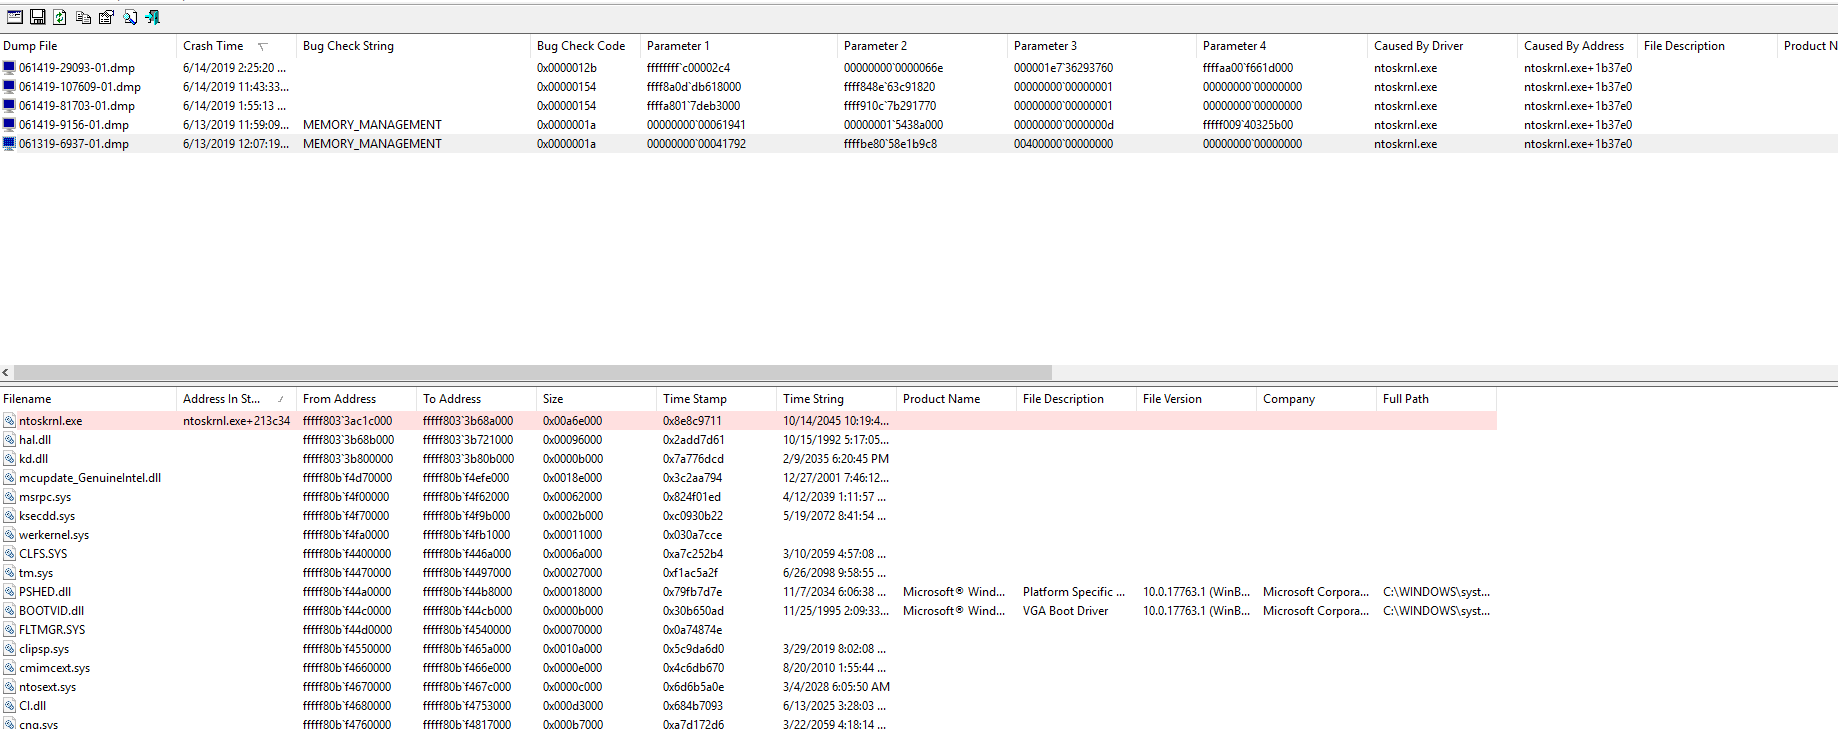Click the Time String column header
1838x729 pixels.
(x=836, y=399)
